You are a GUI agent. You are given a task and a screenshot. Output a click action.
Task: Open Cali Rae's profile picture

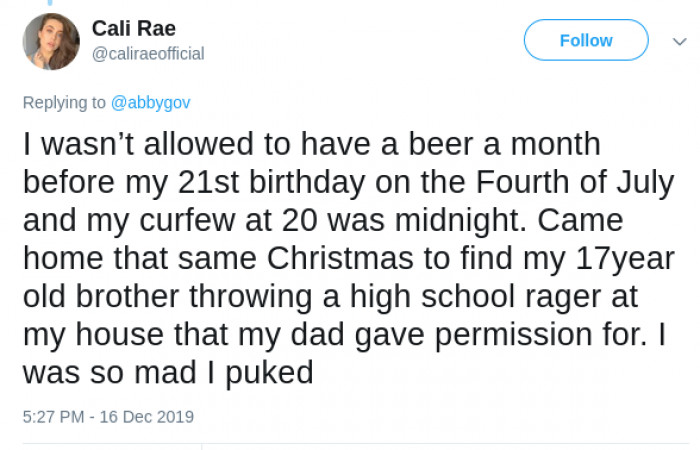pos(51,42)
